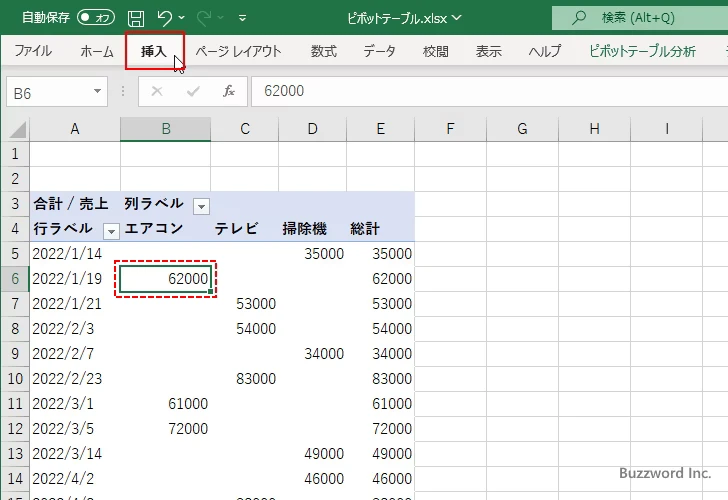Select the date cell 2022/1/19
Image resolution: width=728 pixels, height=500 pixels.
click(75, 279)
